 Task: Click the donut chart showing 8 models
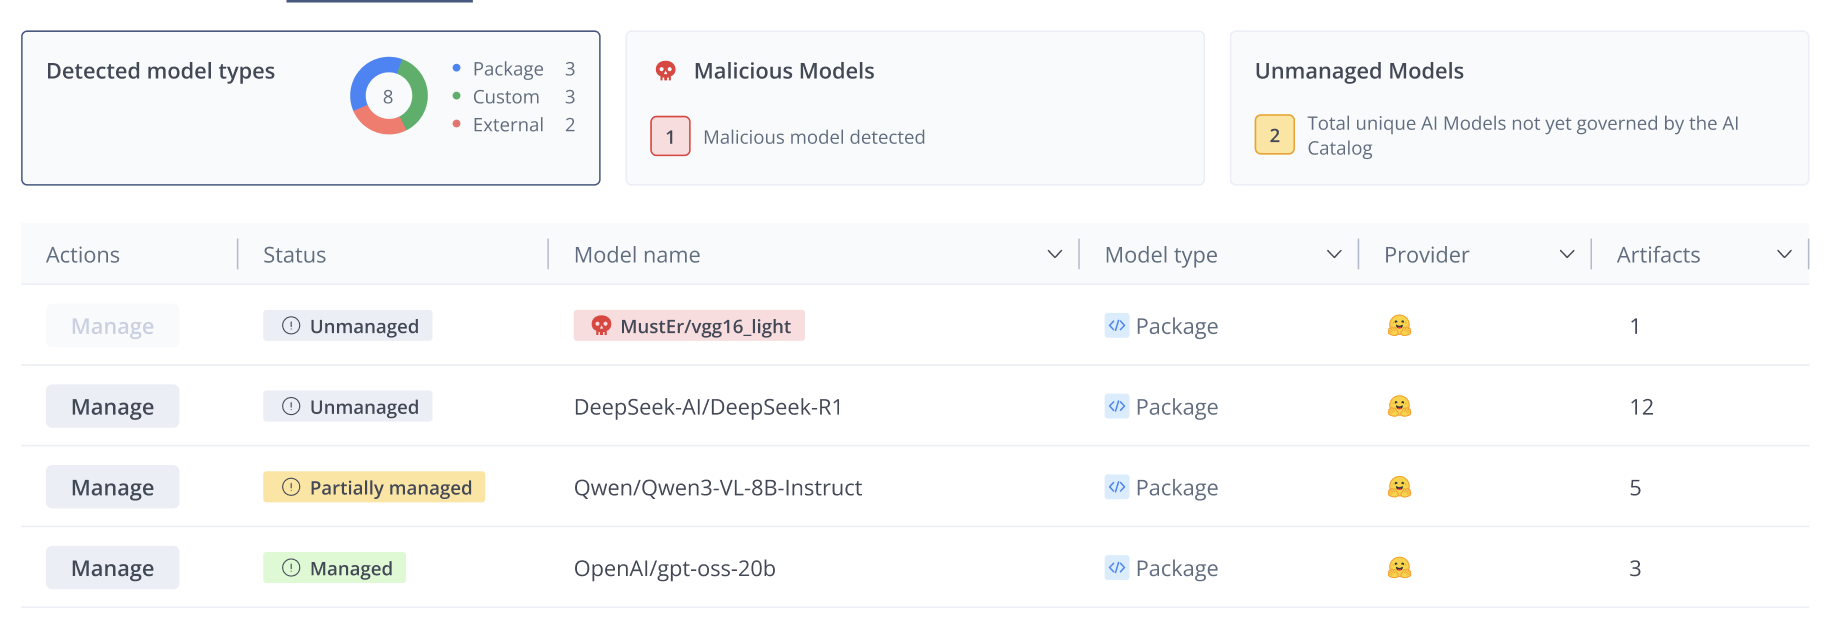[x=388, y=96]
